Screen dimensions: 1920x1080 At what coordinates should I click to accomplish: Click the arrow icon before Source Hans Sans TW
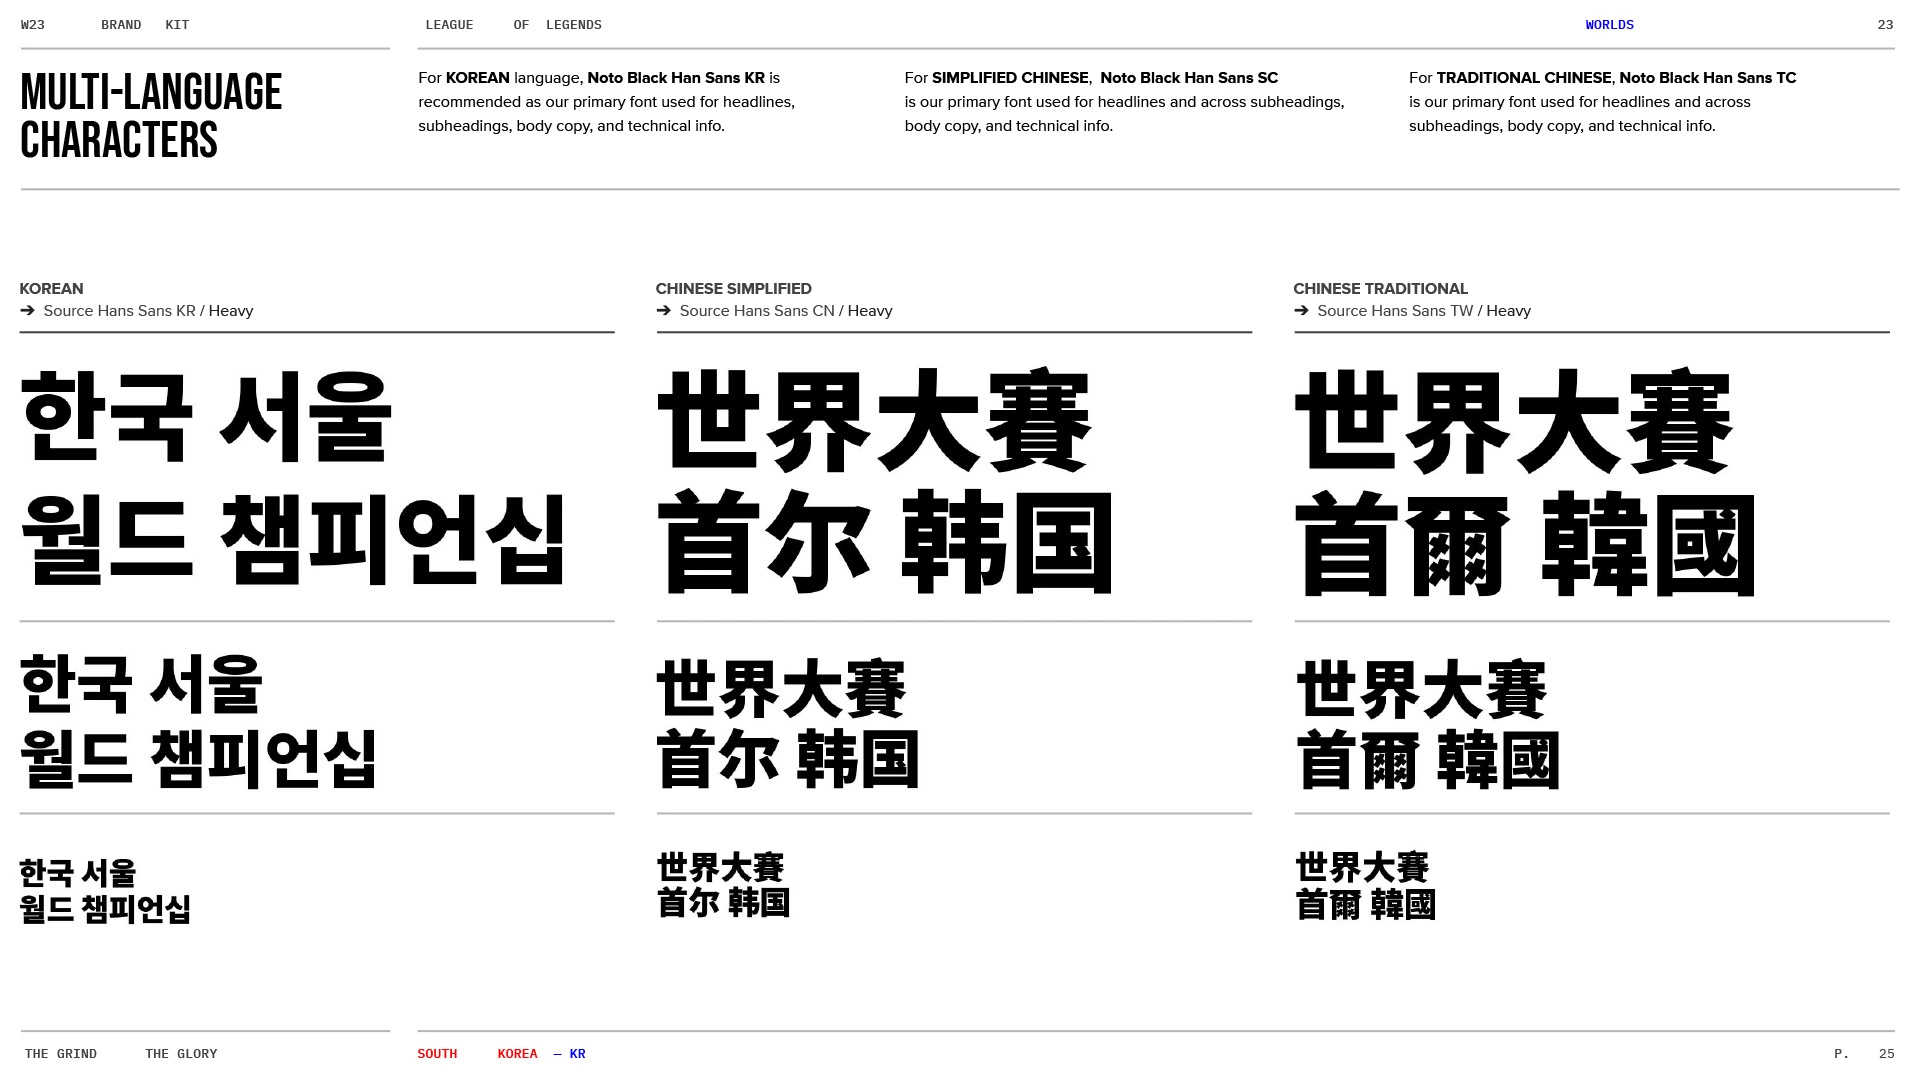[x=1301, y=311]
